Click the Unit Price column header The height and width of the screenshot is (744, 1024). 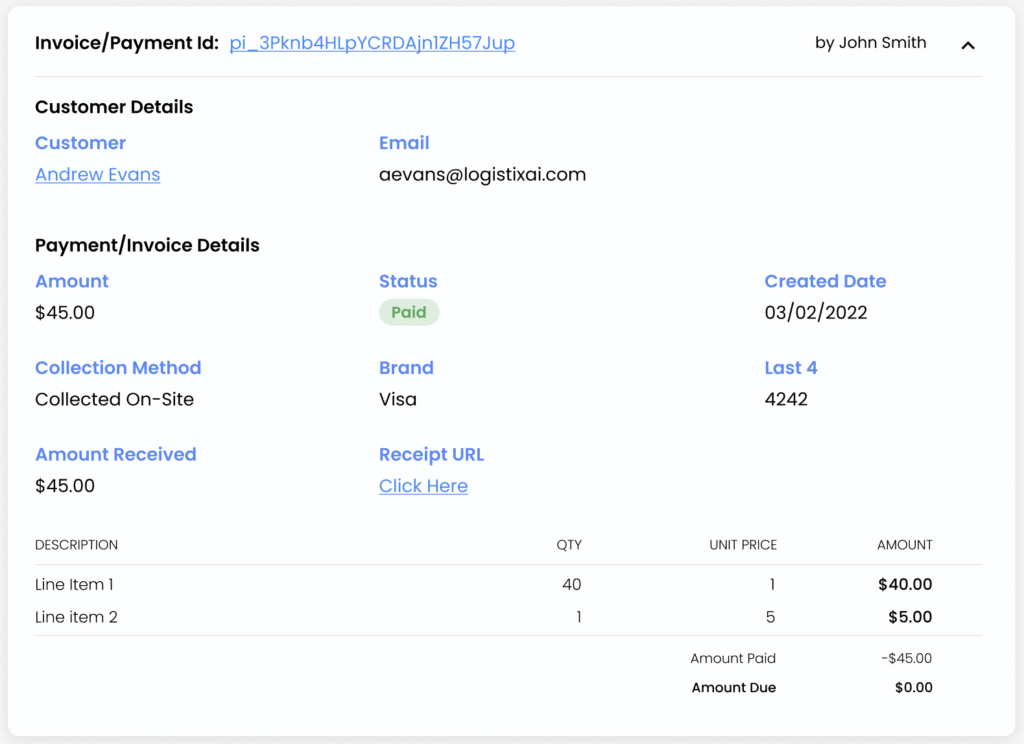[742, 545]
